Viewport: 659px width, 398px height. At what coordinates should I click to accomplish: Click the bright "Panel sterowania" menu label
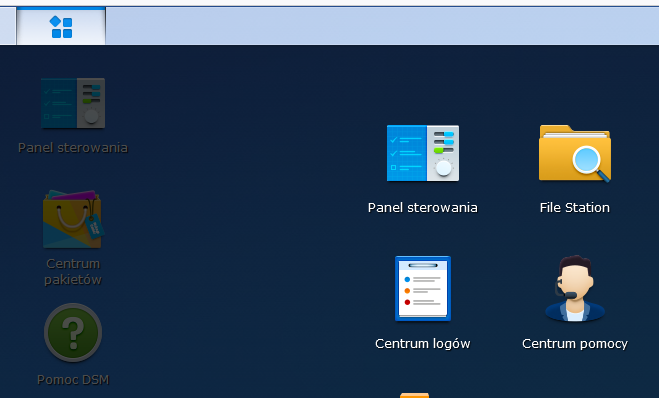point(423,208)
